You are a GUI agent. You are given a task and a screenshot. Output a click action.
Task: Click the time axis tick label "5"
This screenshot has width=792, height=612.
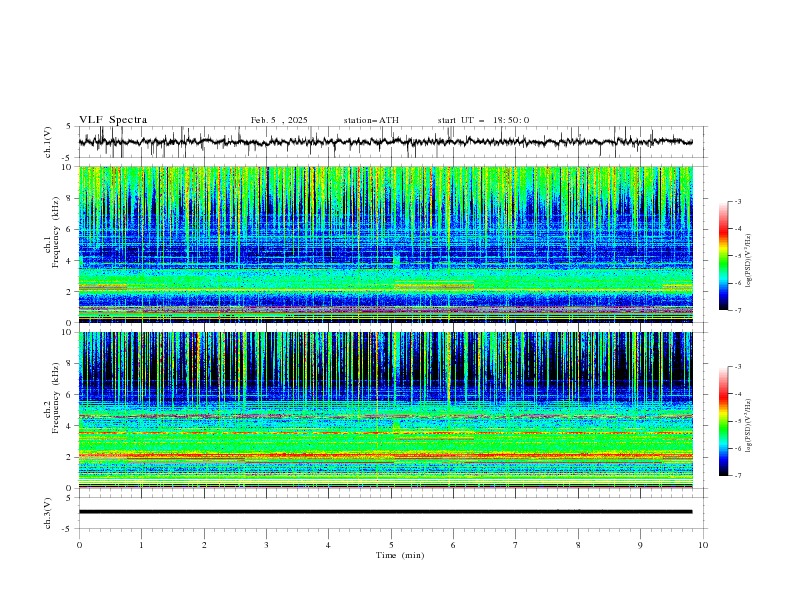tap(391, 545)
